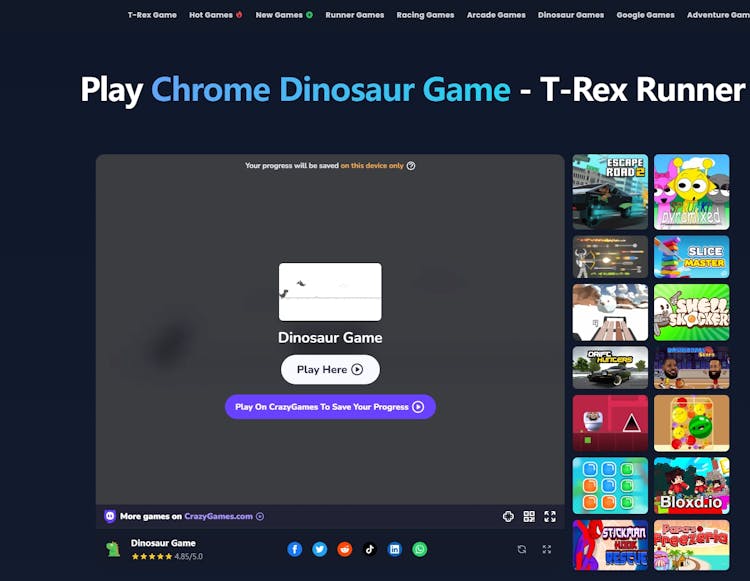Open the Sprunki Pyramixed game

692,192
